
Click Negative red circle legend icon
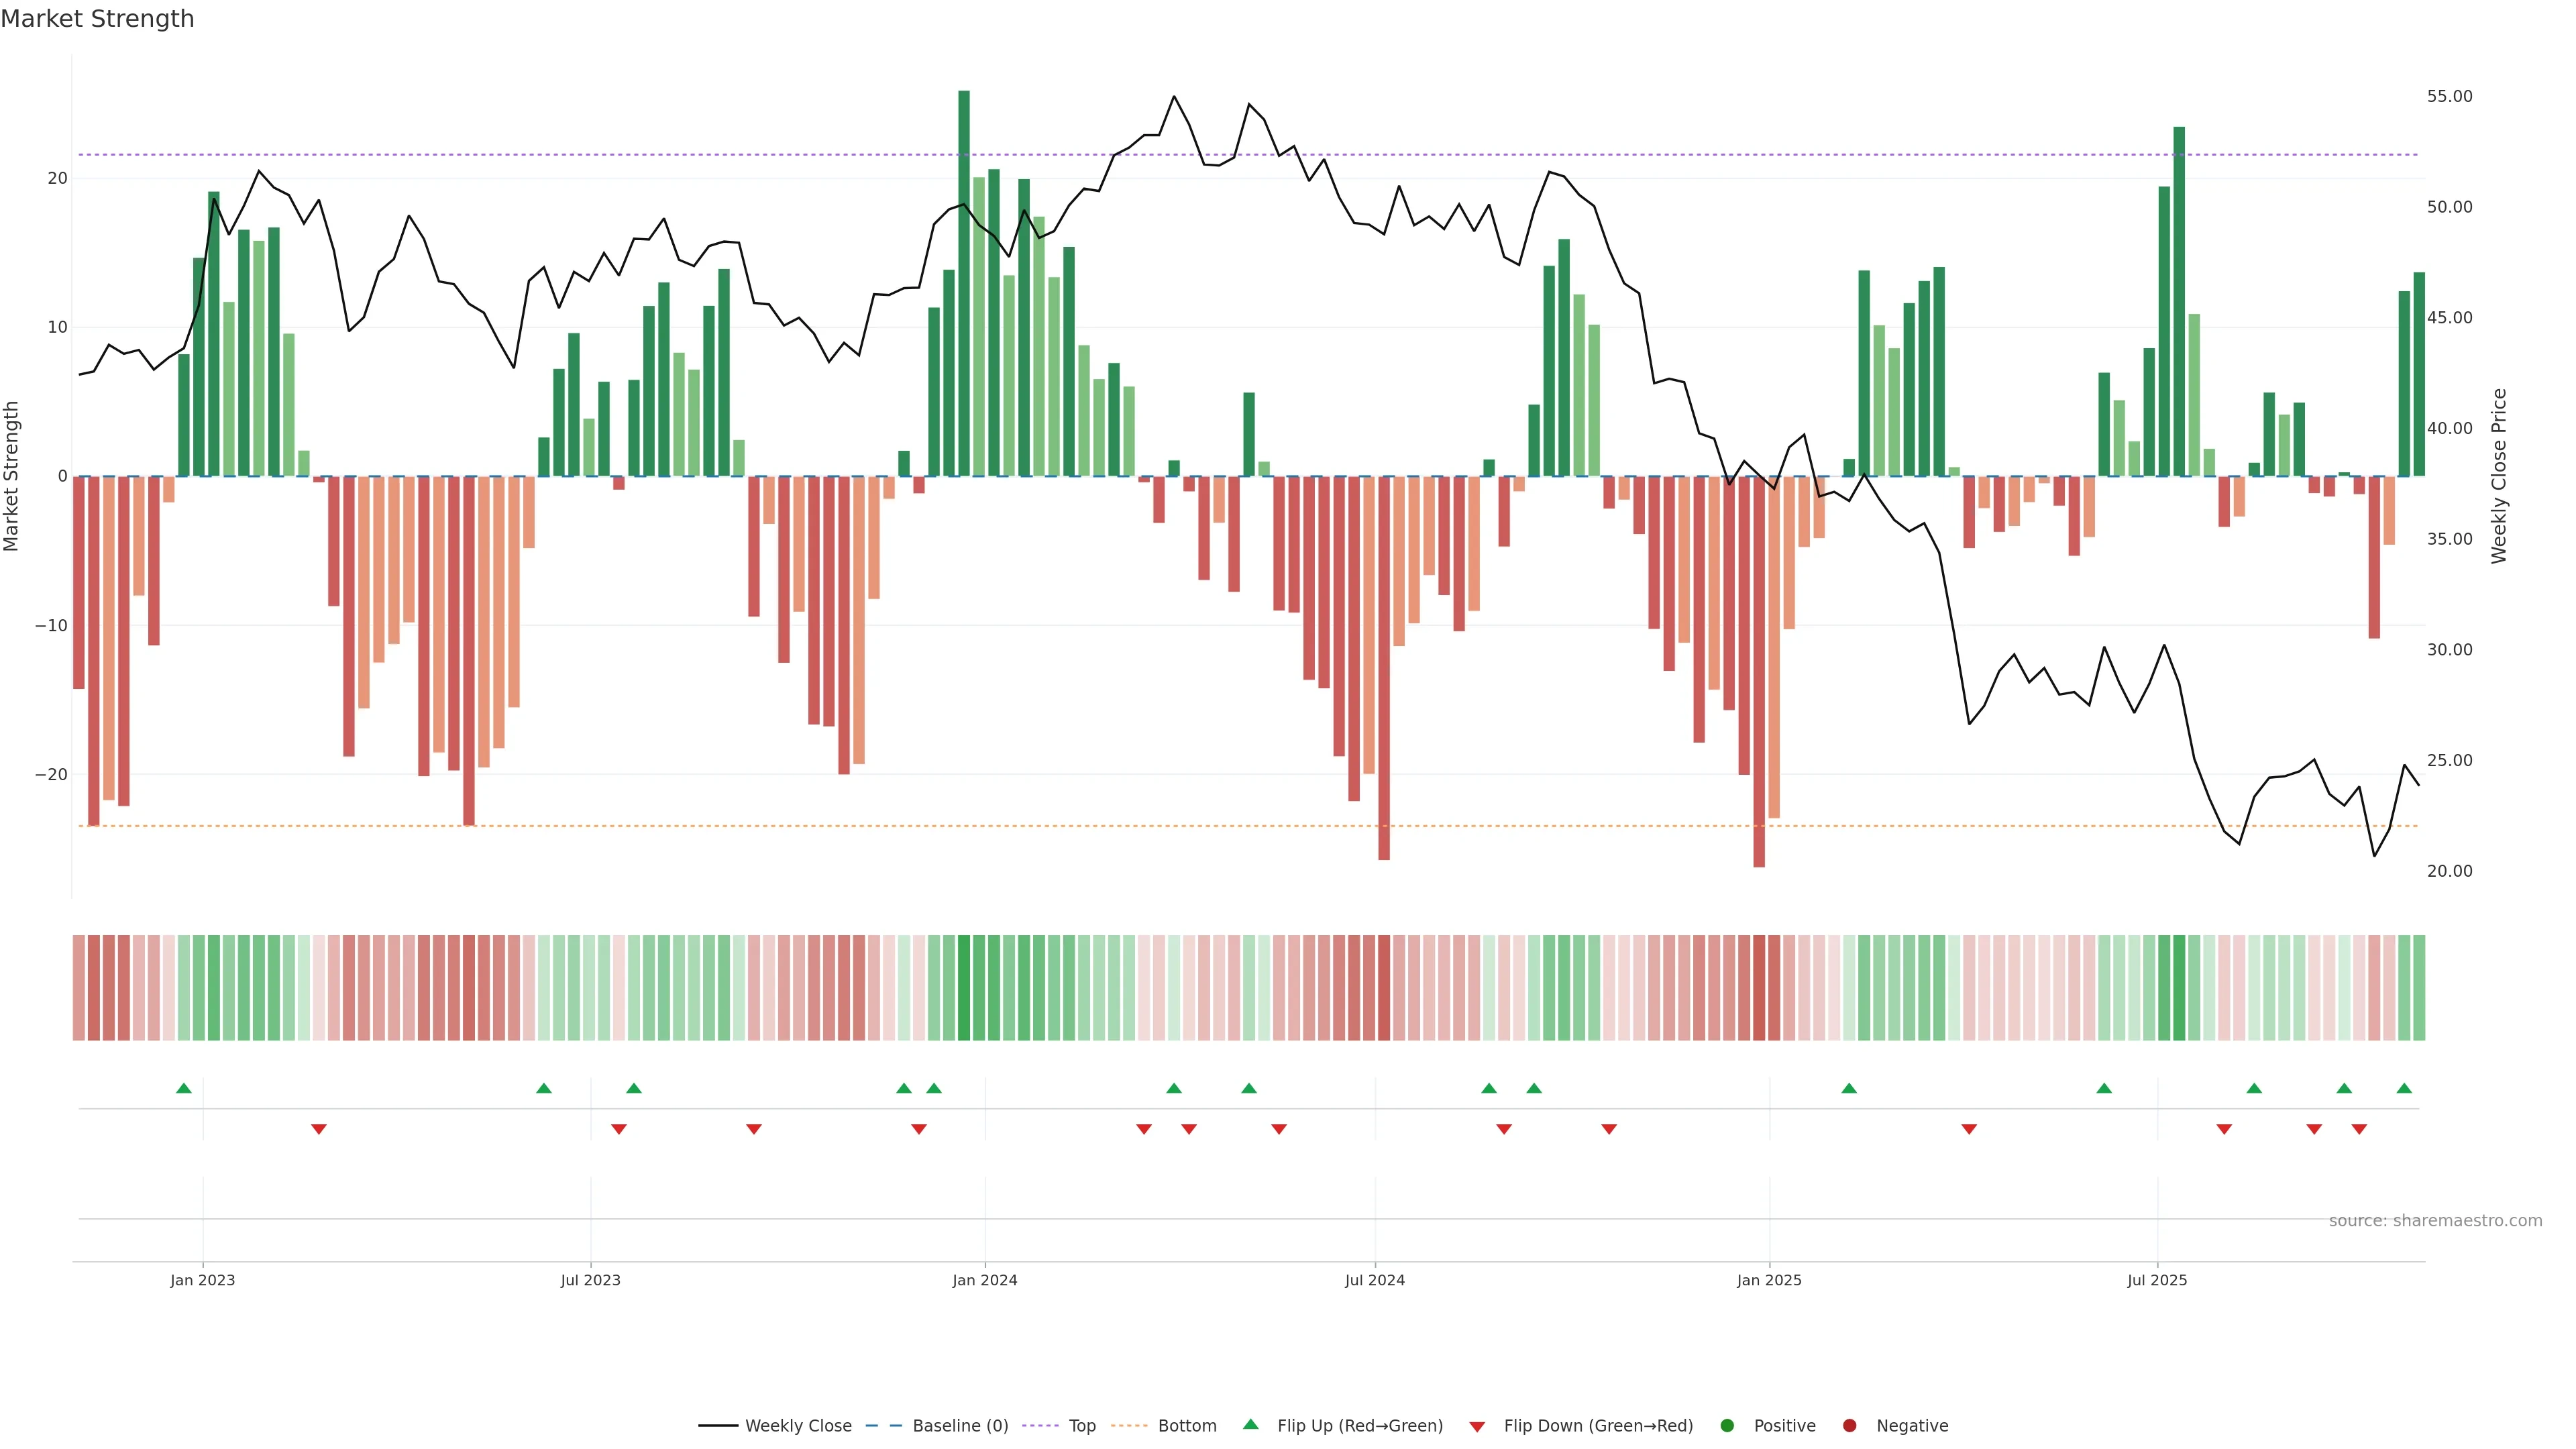[1849, 1426]
